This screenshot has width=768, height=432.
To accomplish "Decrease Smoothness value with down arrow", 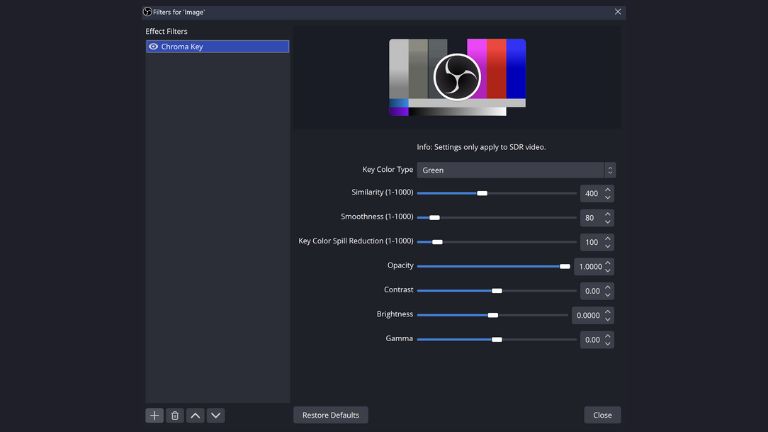I will click(x=607, y=221).
